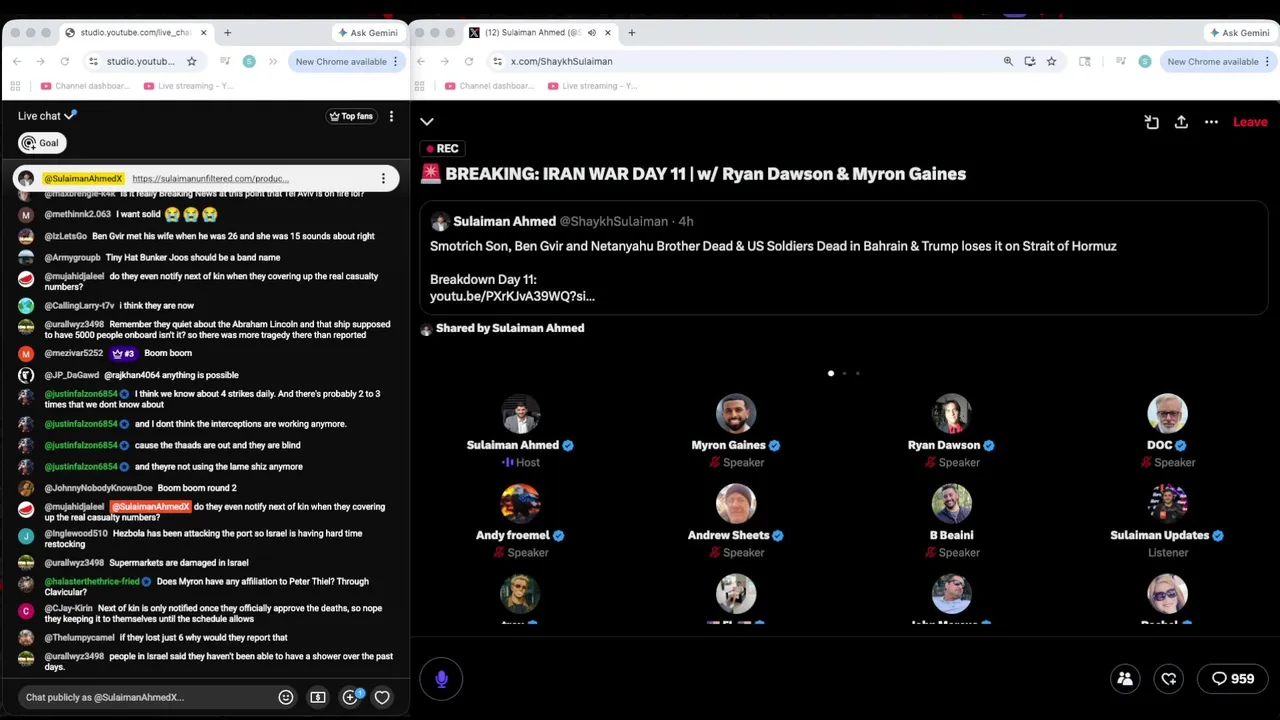The image size is (1280, 720).
Task: Reload the YouTube Studio window page
Action: click(x=65, y=61)
